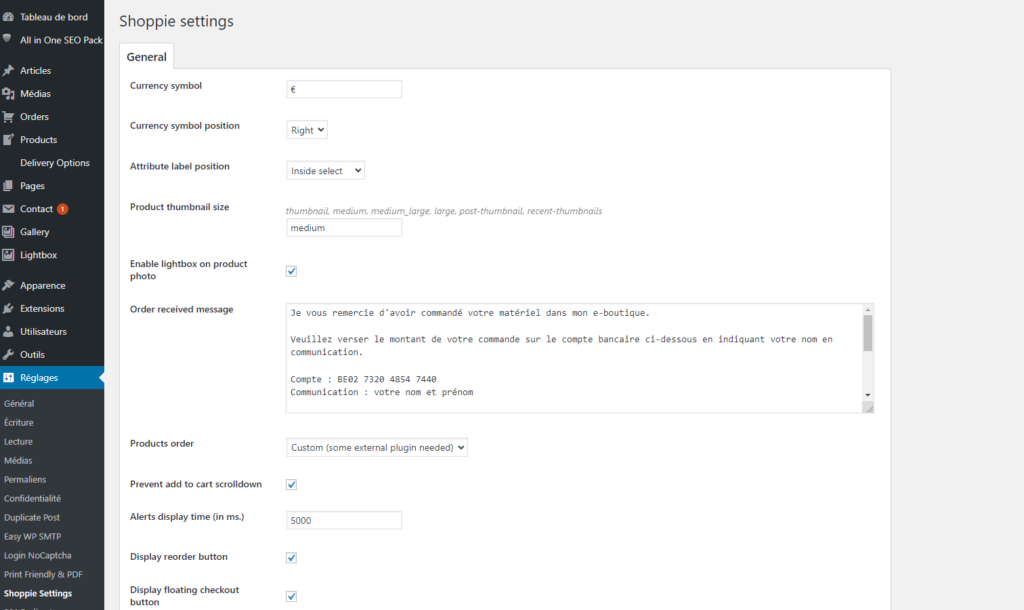Viewport: 1024px width, 610px height.
Task: Open Easy WP SMTP settings link
Action: (x=32, y=536)
